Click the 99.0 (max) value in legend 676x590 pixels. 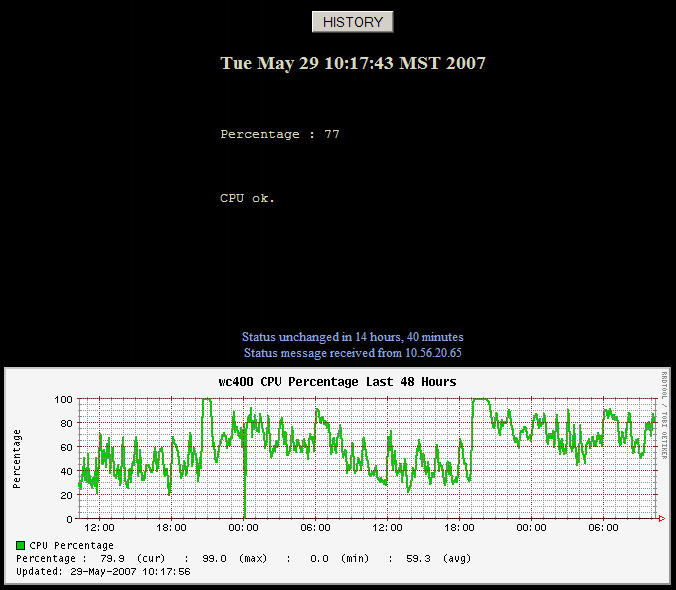[213, 558]
